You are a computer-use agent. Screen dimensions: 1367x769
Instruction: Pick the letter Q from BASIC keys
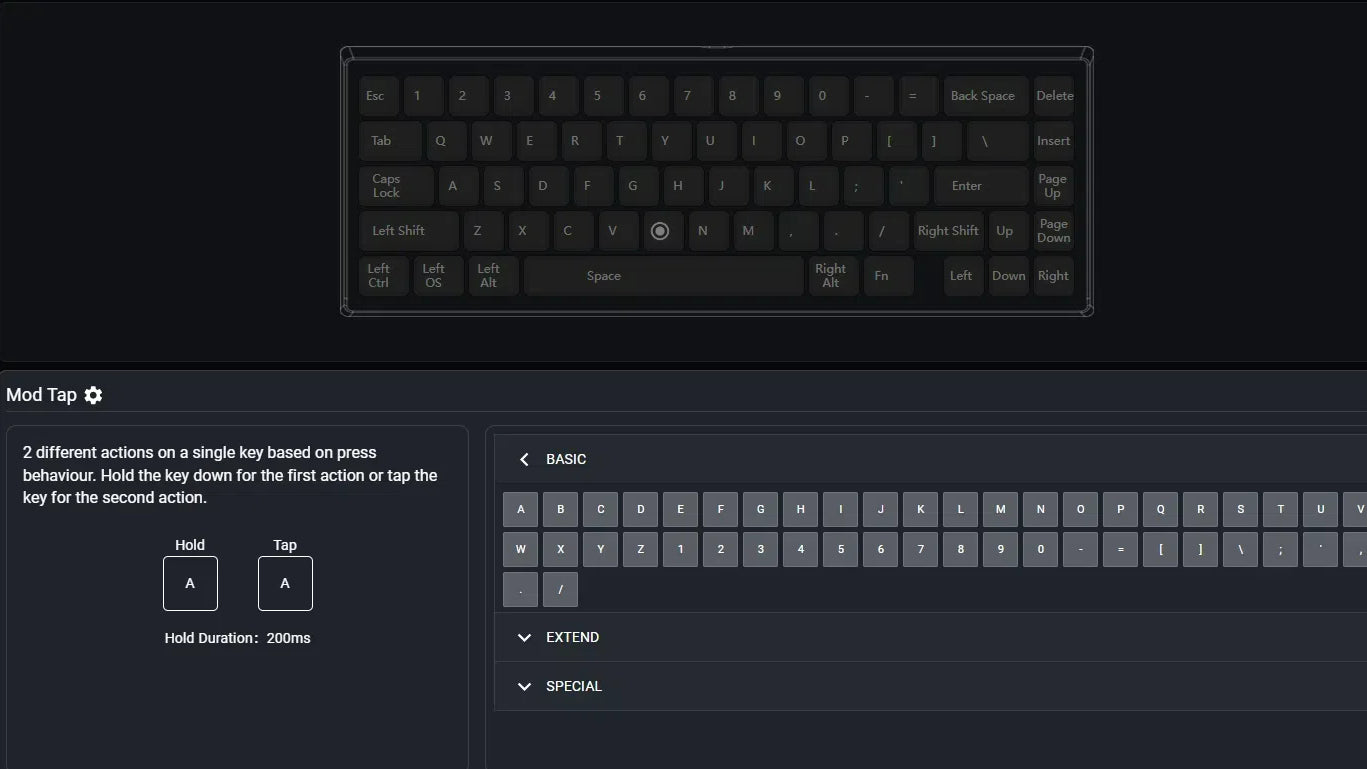click(1160, 509)
